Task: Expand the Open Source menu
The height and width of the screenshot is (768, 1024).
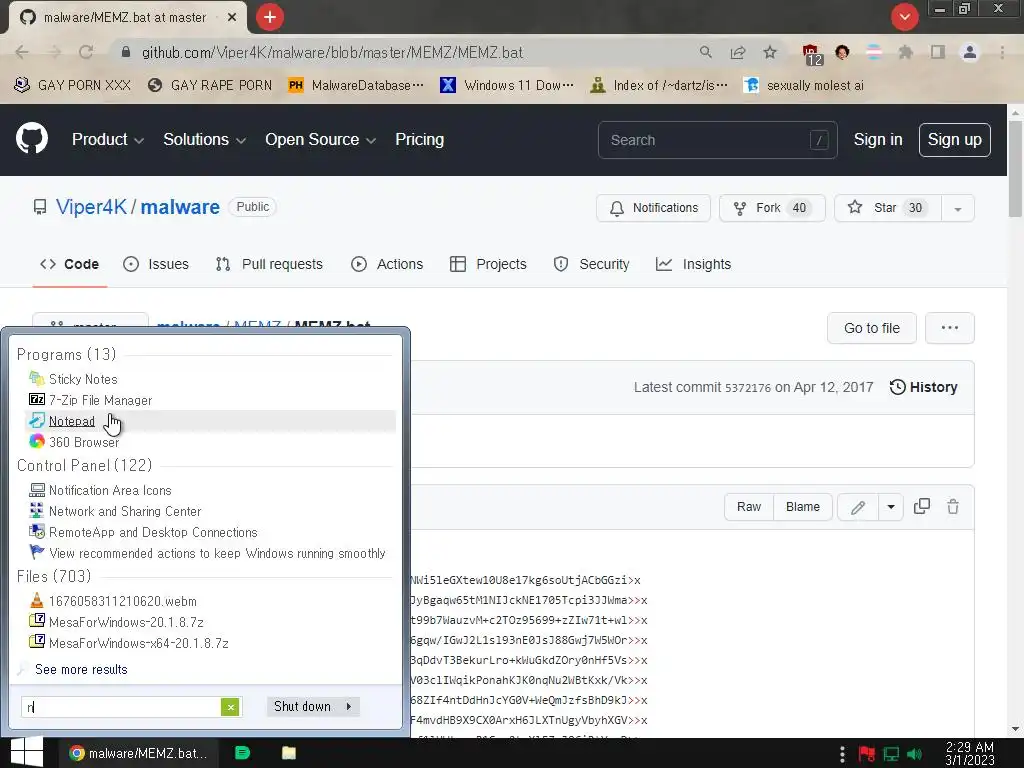Action: (x=320, y=139)
